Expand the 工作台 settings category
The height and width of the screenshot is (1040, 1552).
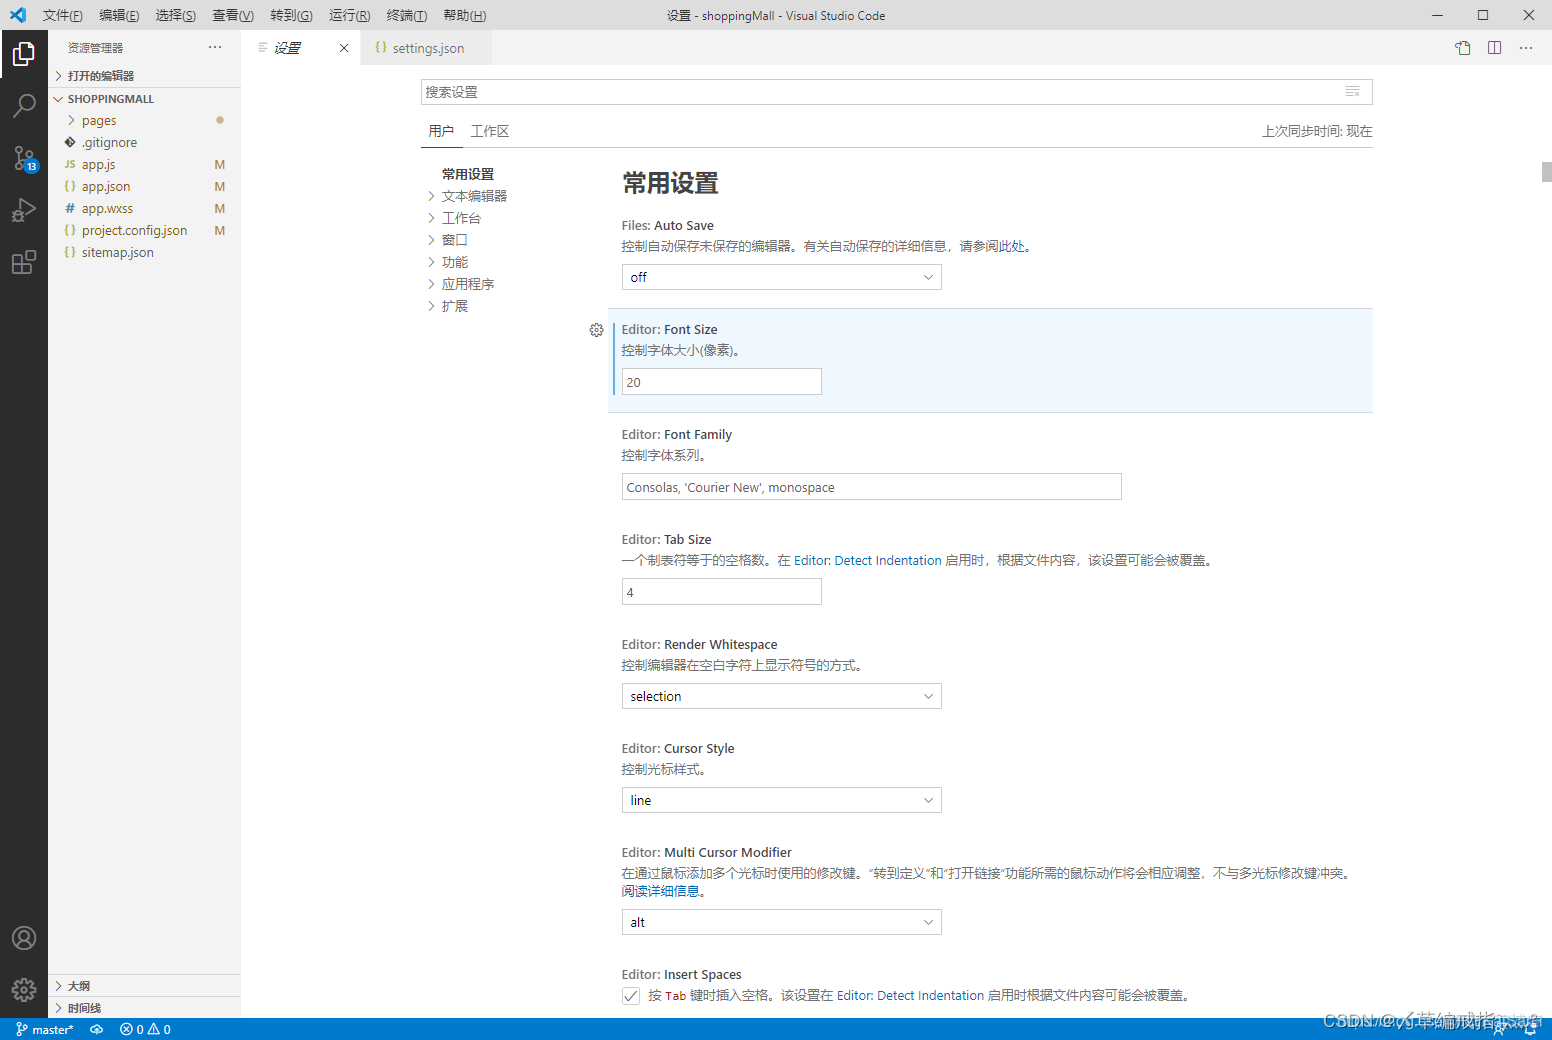click(x=455, y=218)
